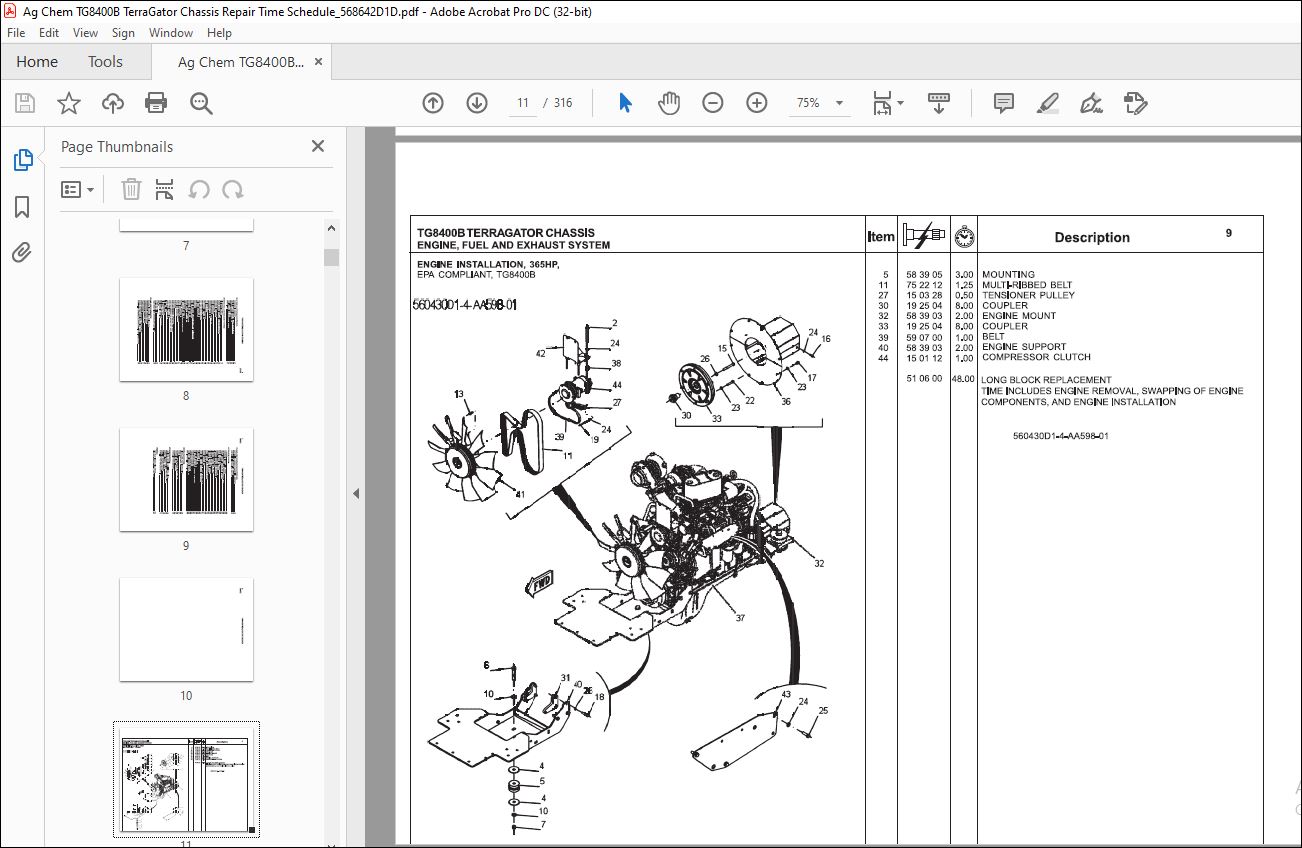Click 'TENSIONER PULLEY' description text
1302x848 pixels.
1028,295
